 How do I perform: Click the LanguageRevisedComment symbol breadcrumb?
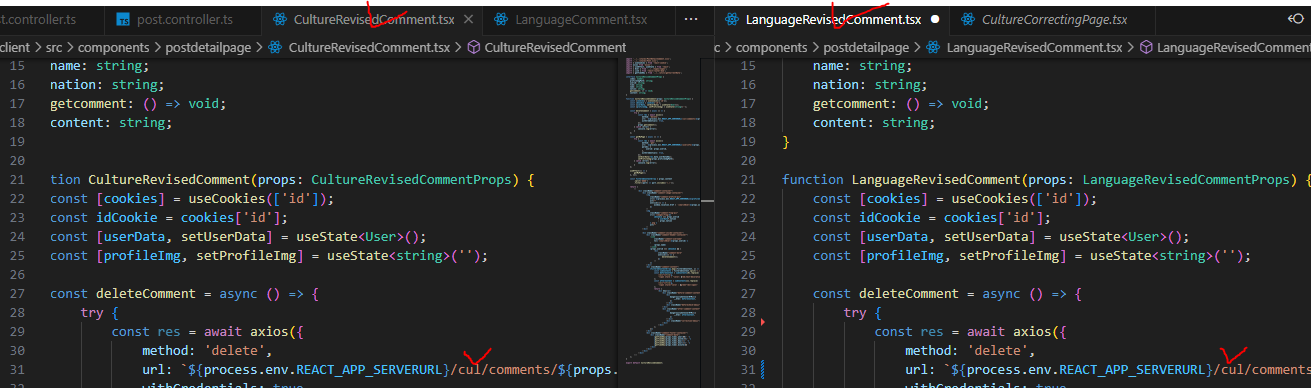tap(1233, 47)
